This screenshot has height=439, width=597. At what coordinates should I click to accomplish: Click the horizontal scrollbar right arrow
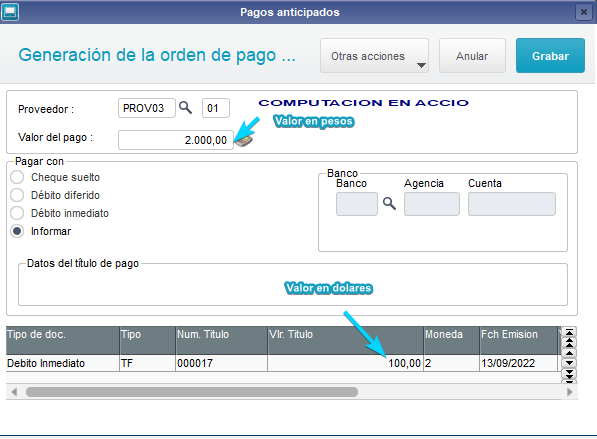pos(570,392)
